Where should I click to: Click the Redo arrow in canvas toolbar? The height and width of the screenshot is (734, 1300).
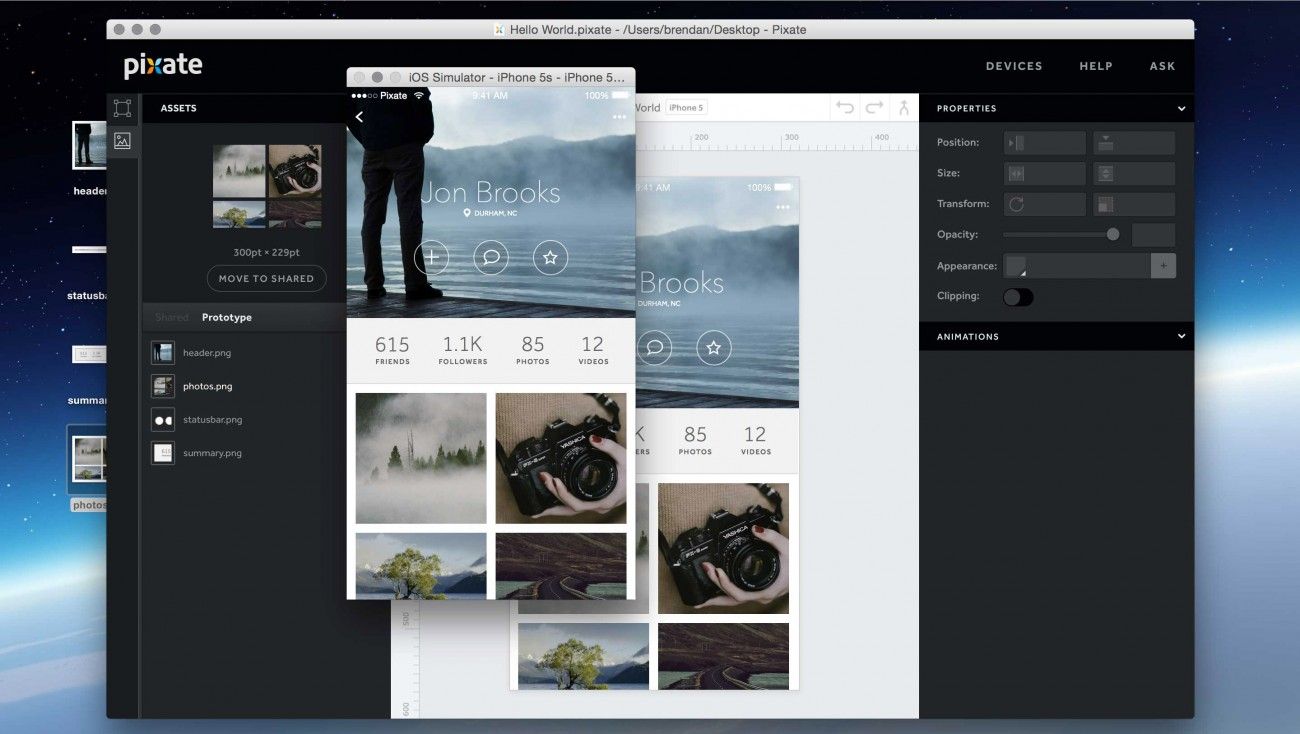874,108
